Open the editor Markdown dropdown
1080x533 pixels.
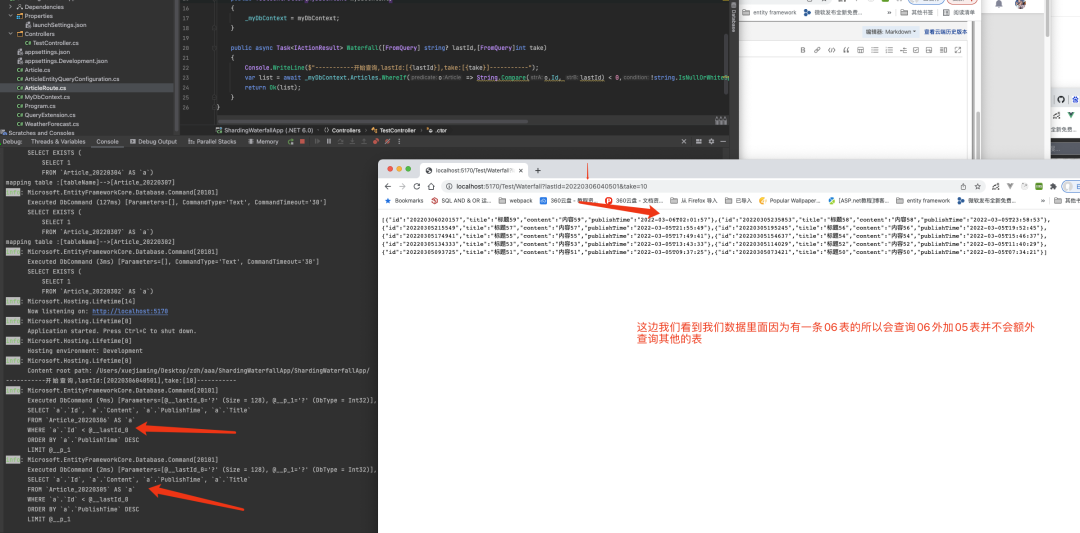pyautogui.click(x=889, y=32)
